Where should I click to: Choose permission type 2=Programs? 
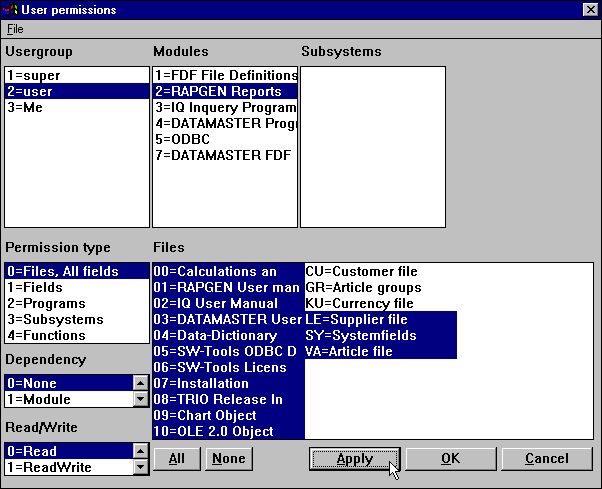coord(77,303)
